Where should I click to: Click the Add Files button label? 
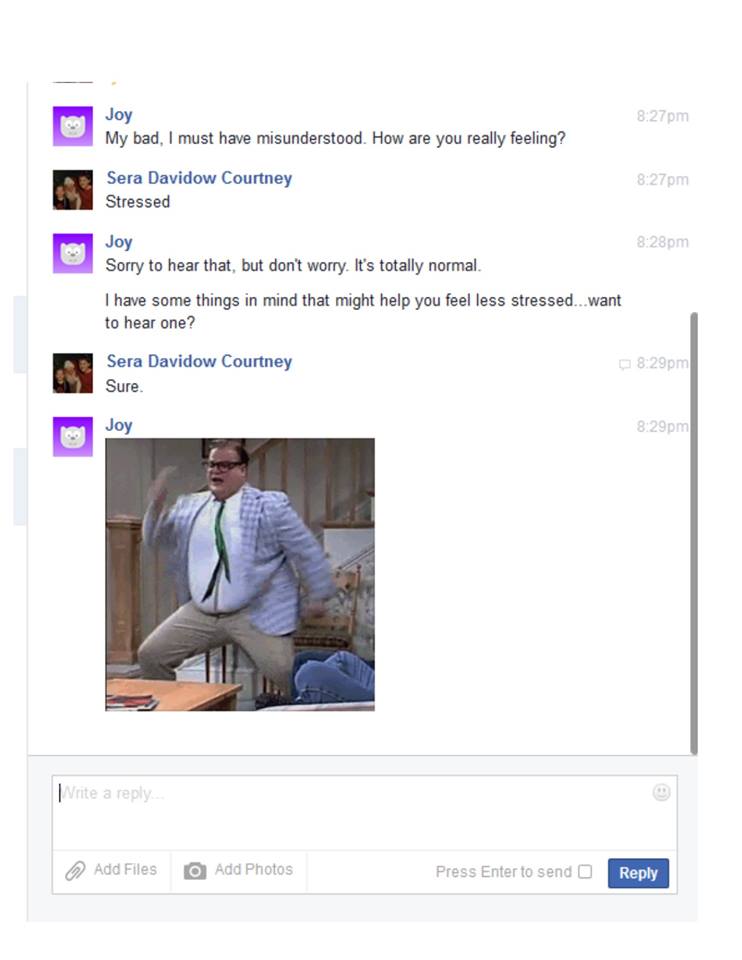[126, 869]
